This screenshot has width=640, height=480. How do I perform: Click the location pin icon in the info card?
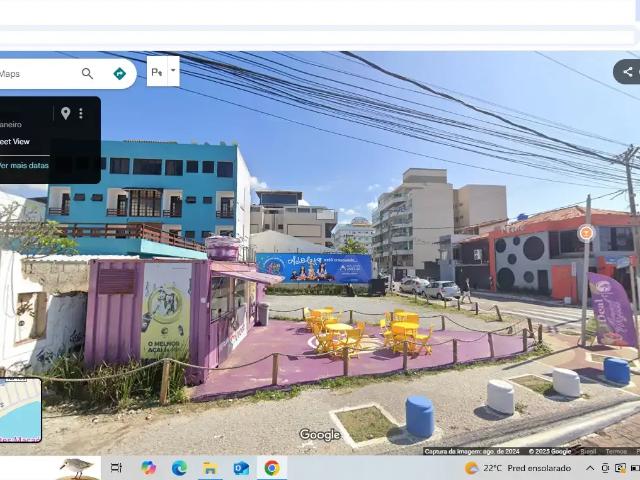click(65, 114)
